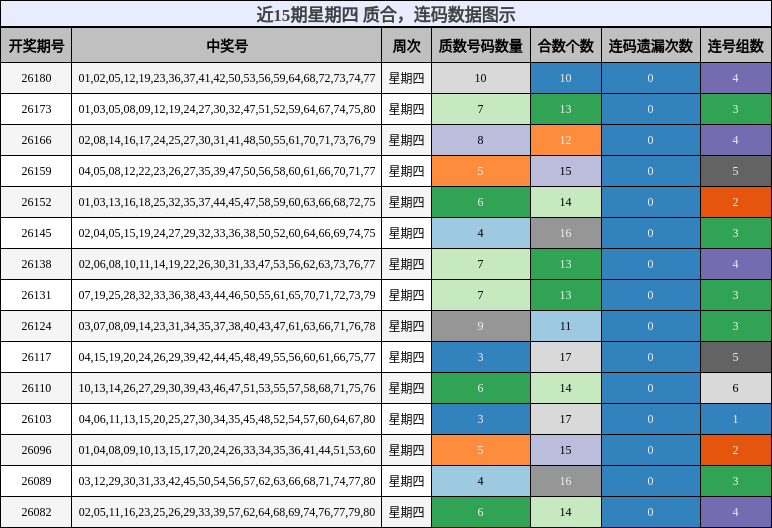The width and height of the screenshot is (772, 528).
Task: Click winning numbers of row 26138
Action: 226,264
